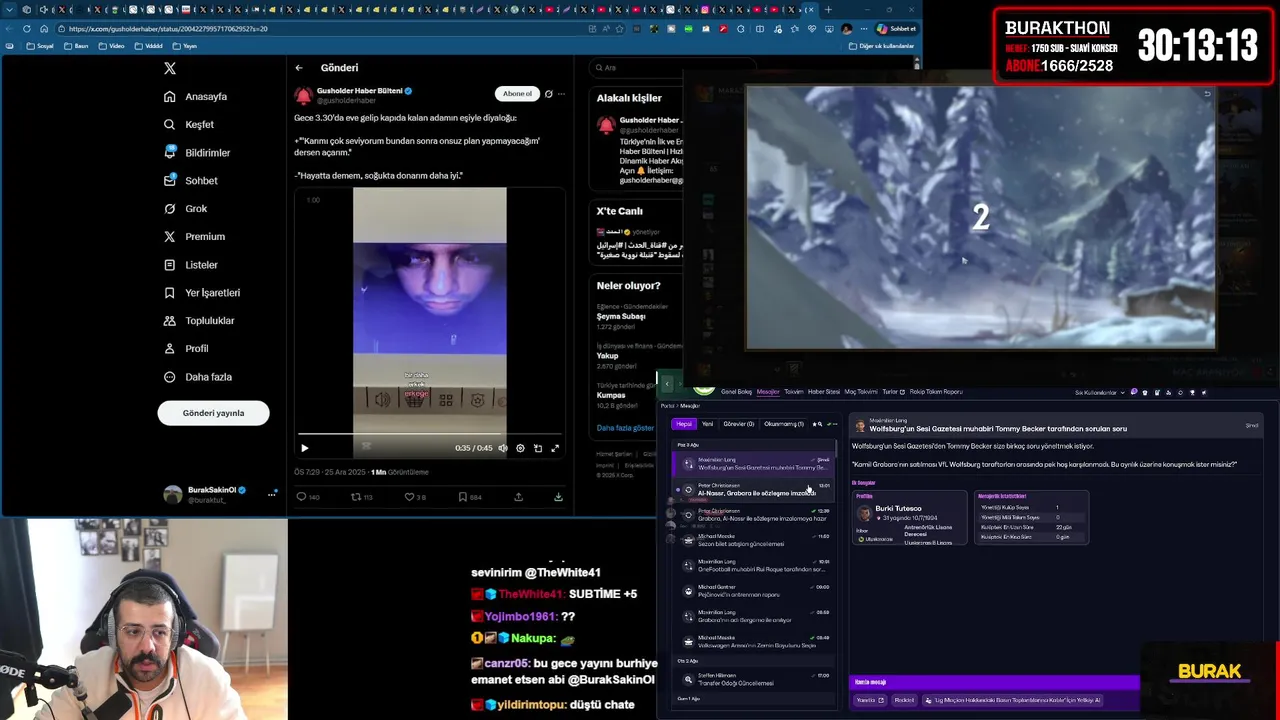Select the Hepsi inbox filter
The image size is (1280, 720).
684,424
